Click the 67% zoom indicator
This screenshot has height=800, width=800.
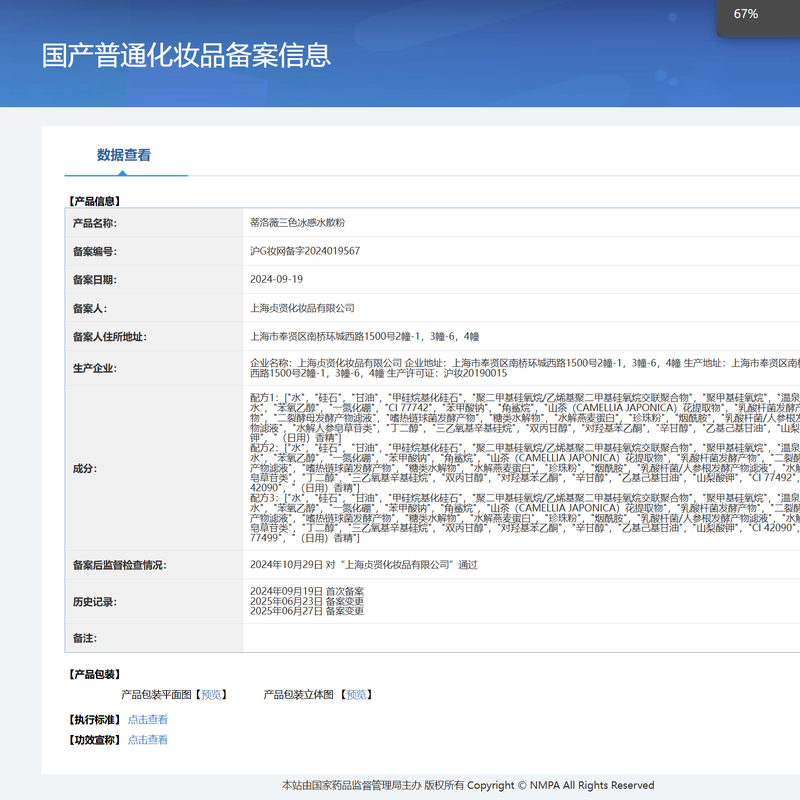tap(746, 14)
